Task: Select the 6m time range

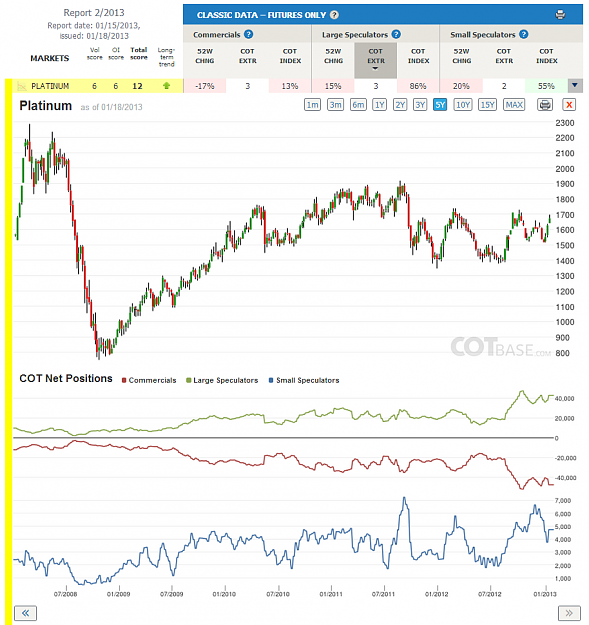Action: tap(358, 105)
